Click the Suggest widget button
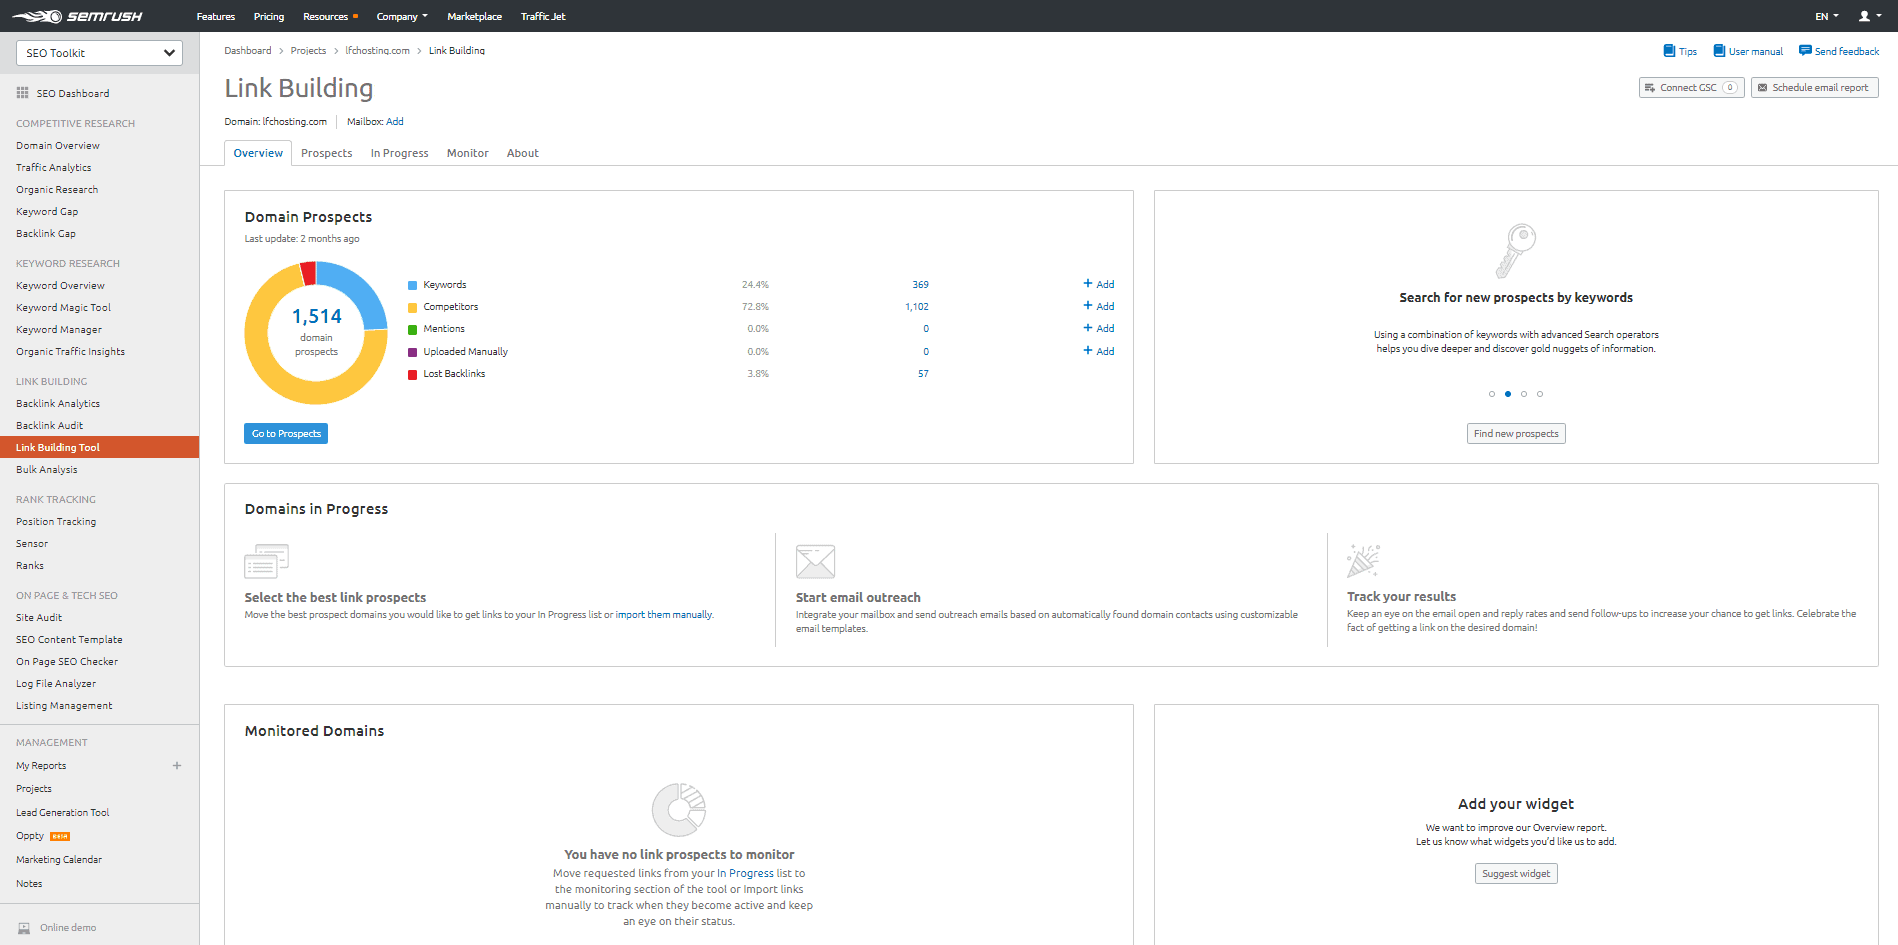The height and width of the screenshot is (945, 1898). [1516, 873]
